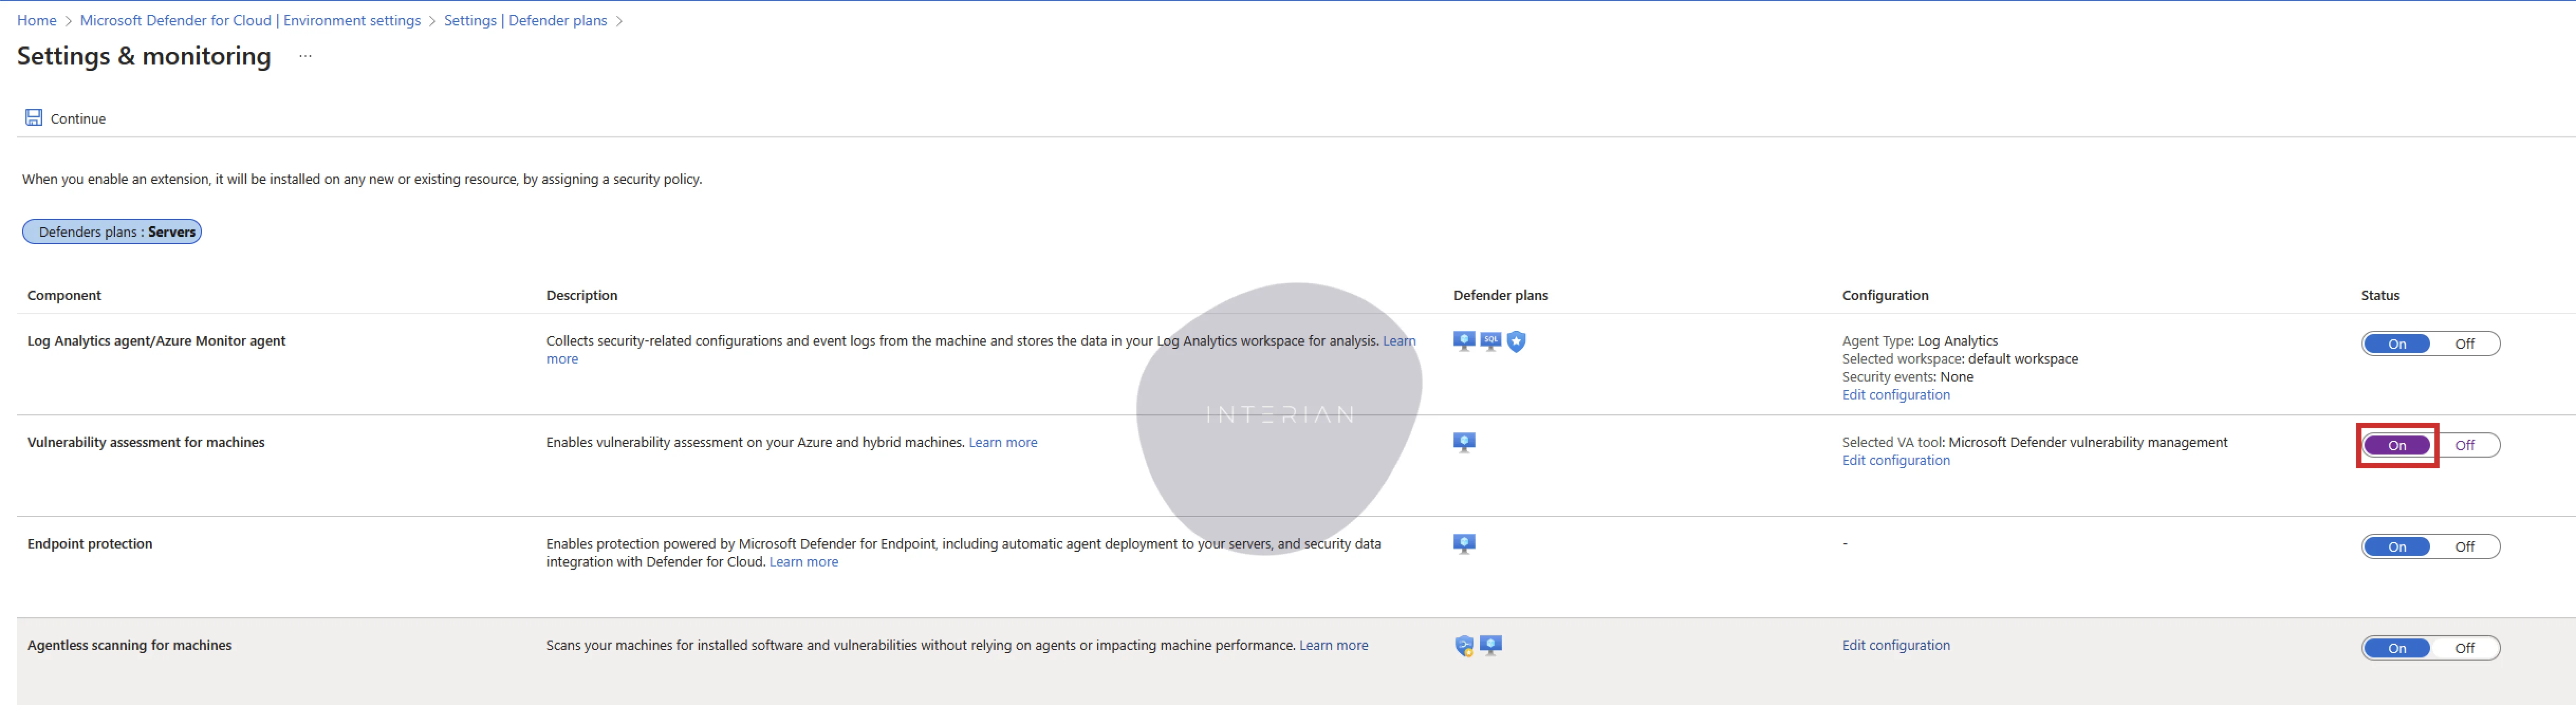Click server plan icon in Log Analytics row
Screen dimensions: 2576x705
1464,342
